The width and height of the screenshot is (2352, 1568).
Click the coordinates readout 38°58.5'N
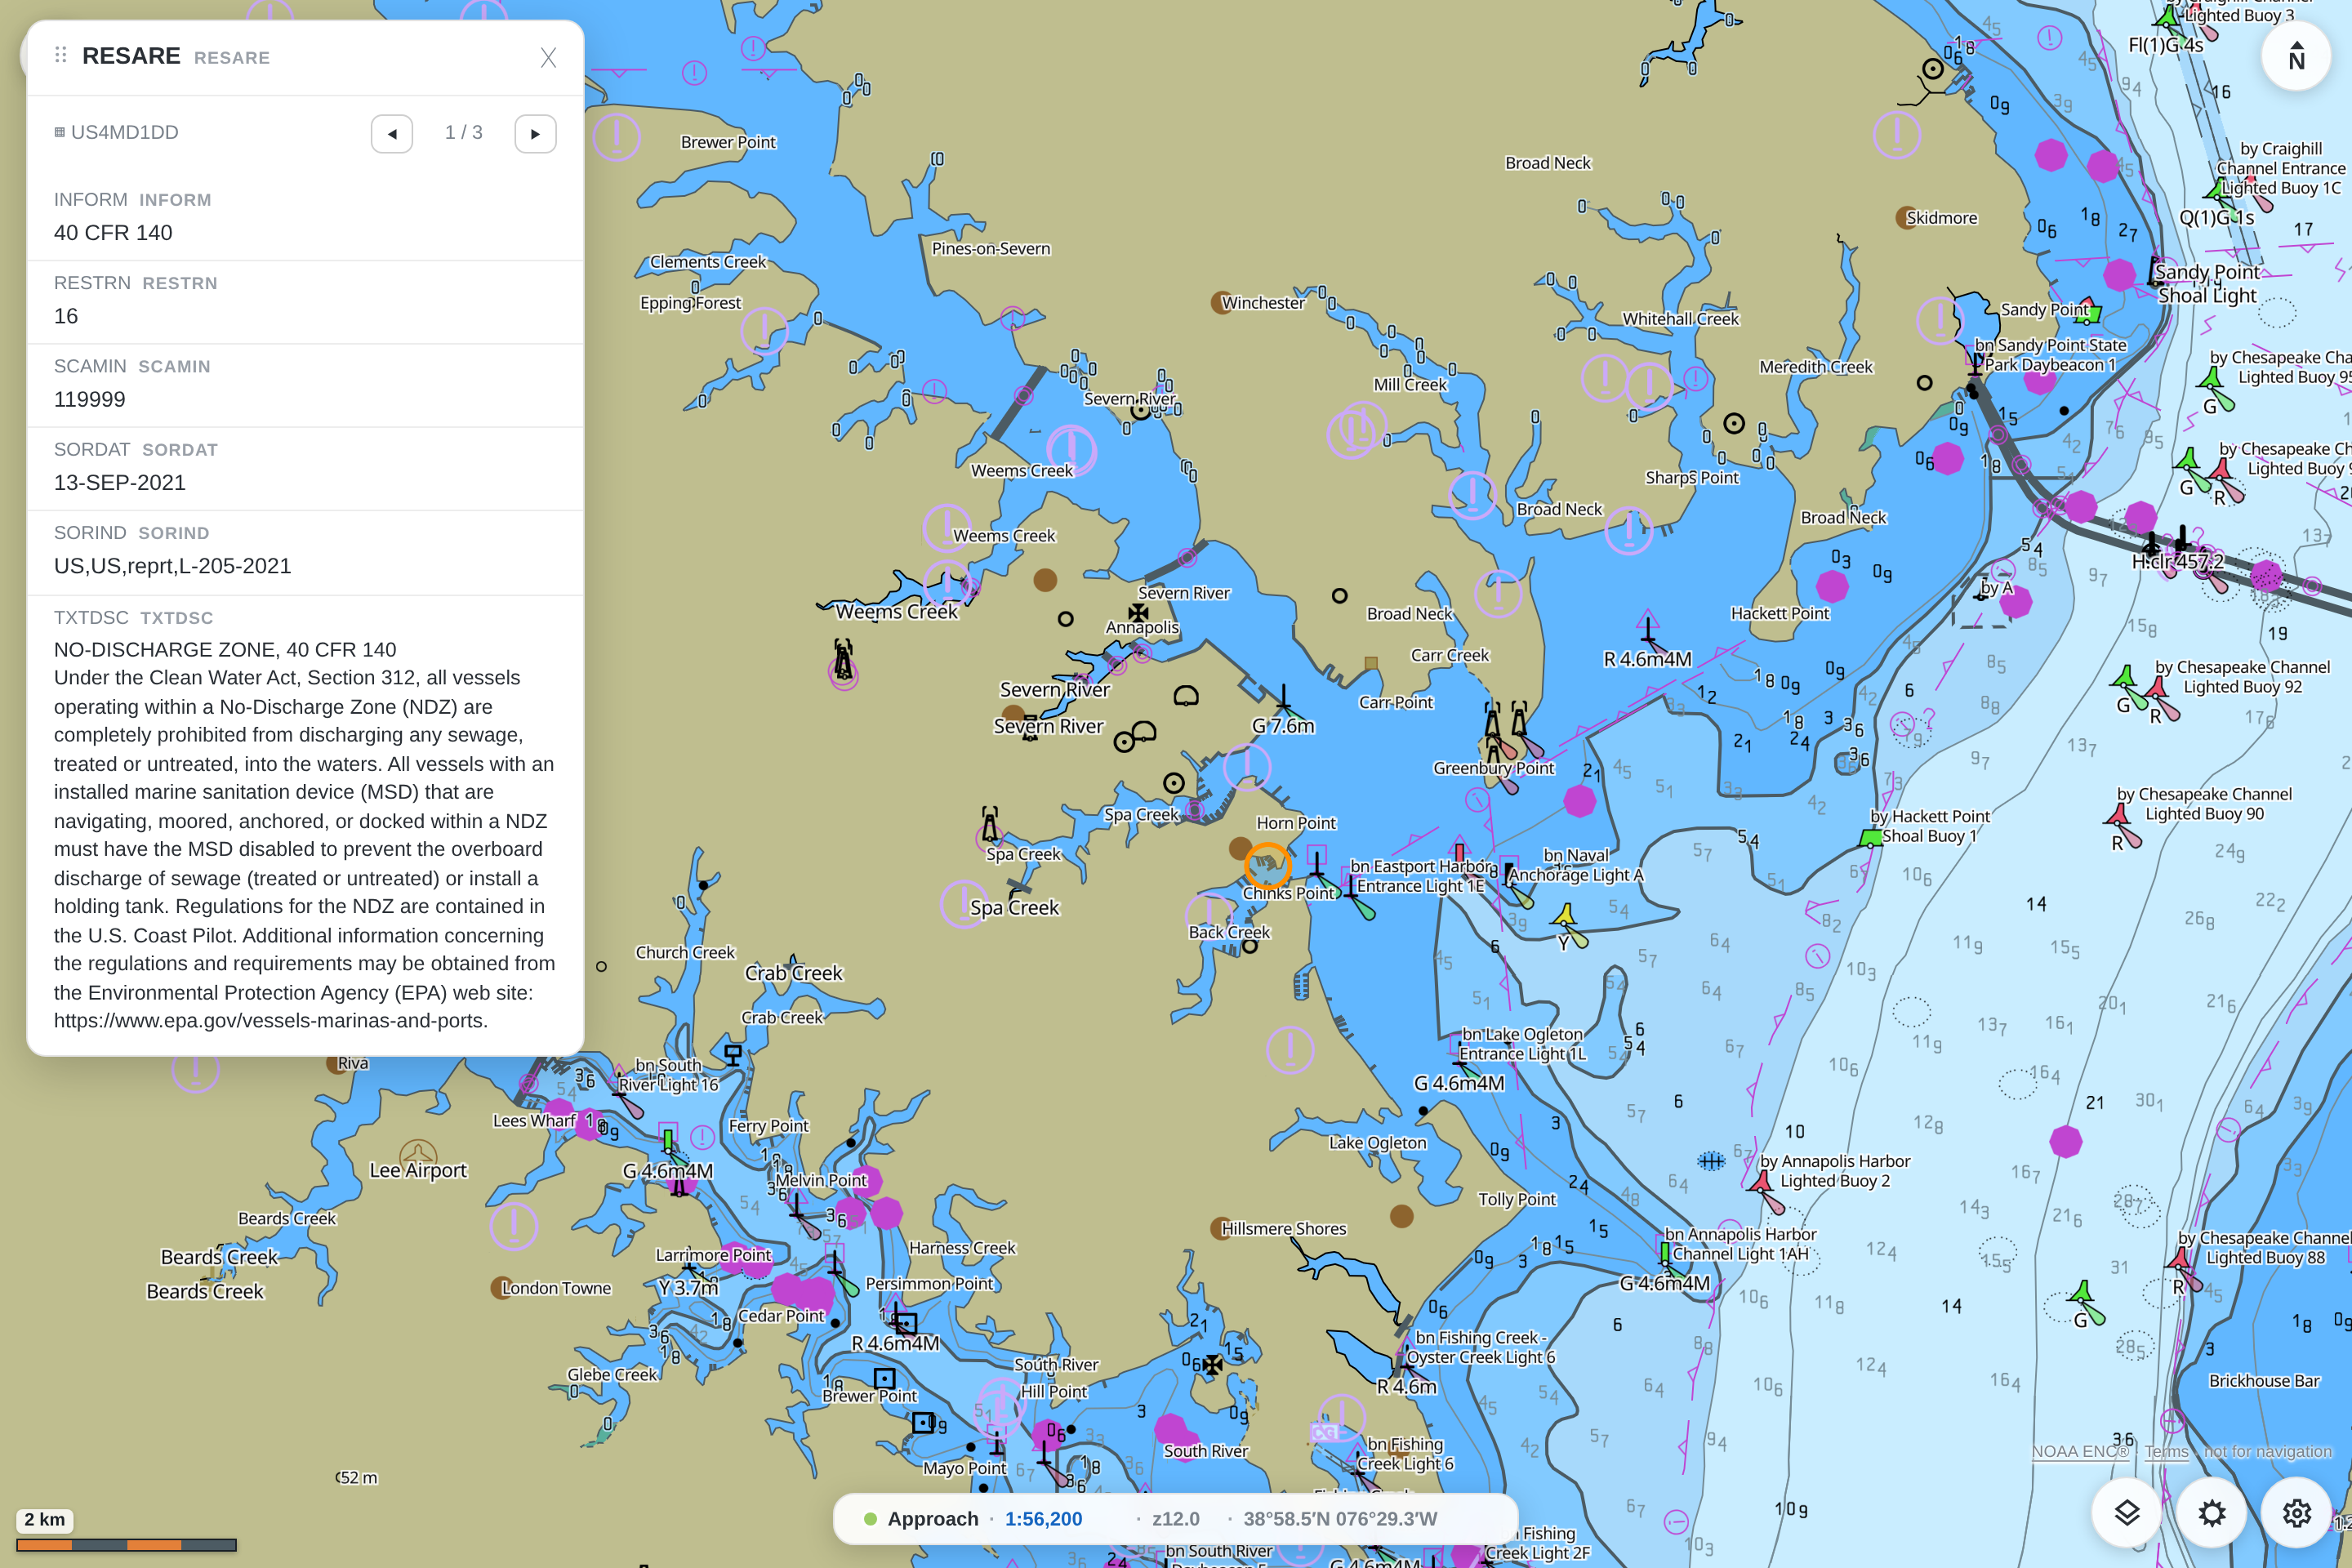(x=1340, y=1519)
